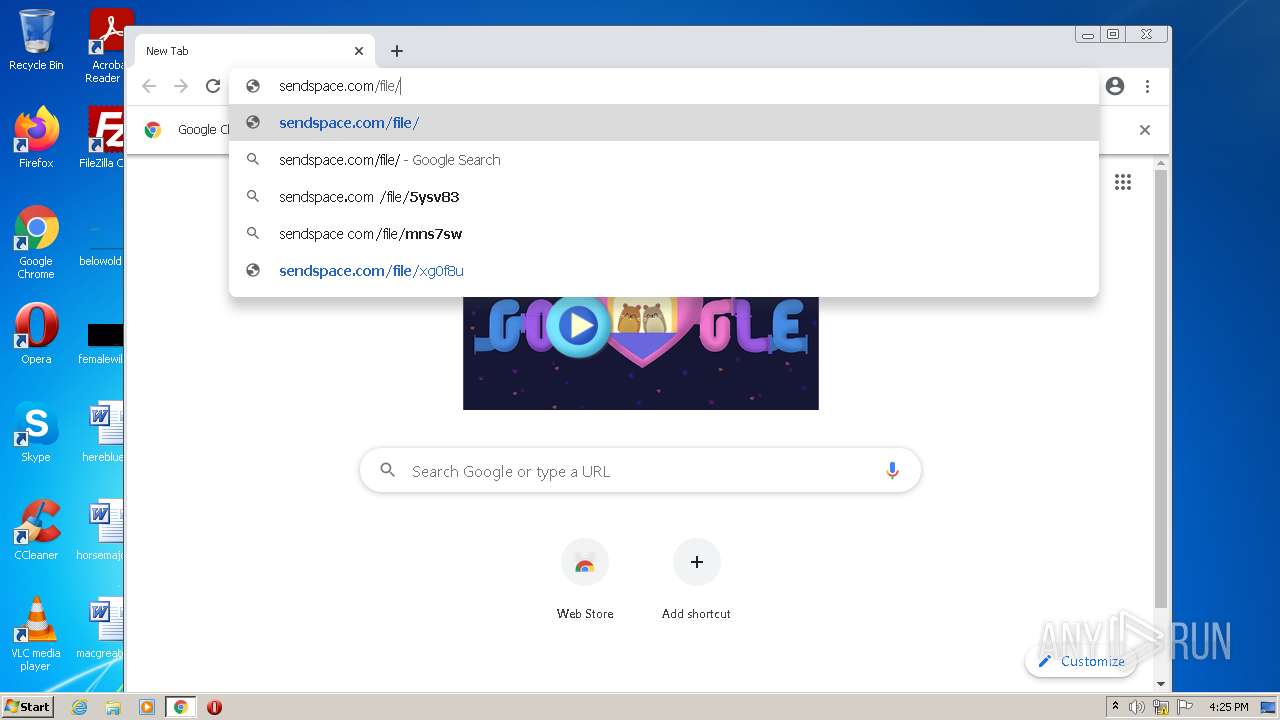Open the Google apps grid

[1123, 182]
